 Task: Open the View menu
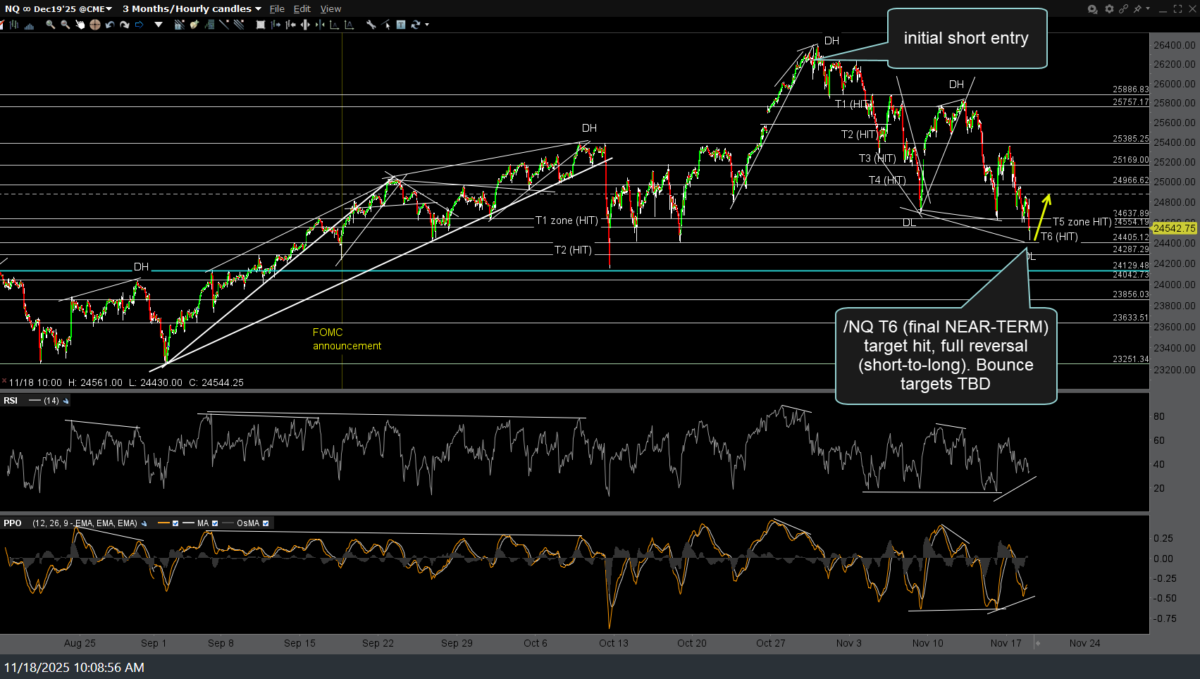pyautogui.click(x=331, y=9)
